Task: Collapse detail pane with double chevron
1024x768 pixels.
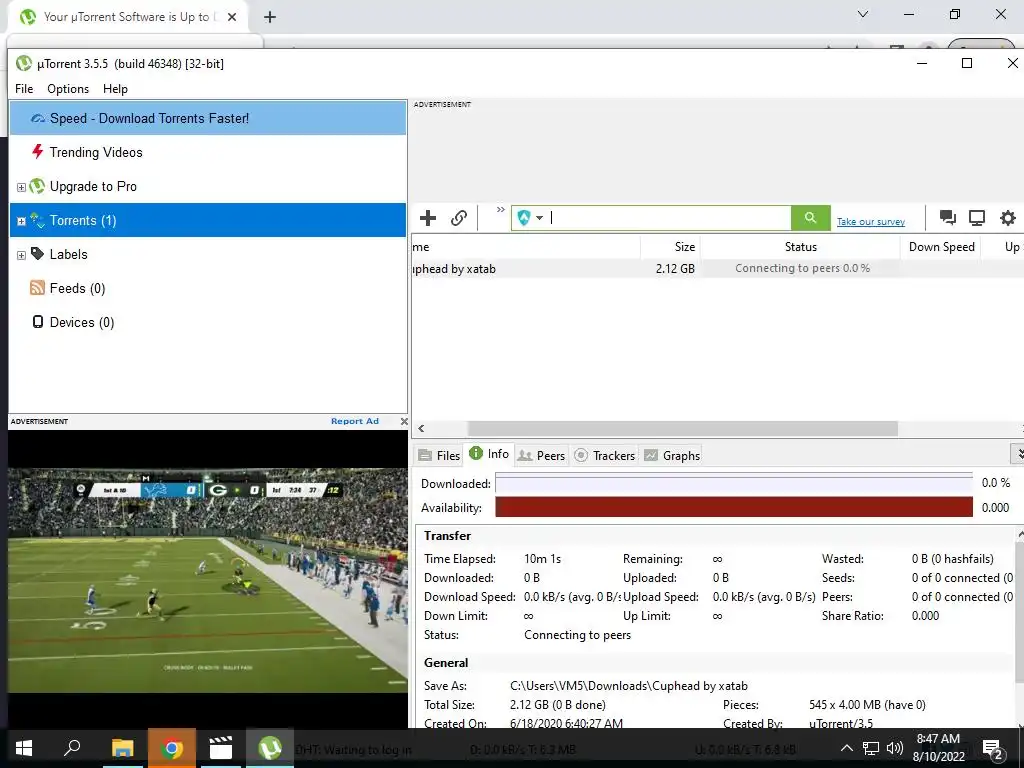Action: (1017, 454)
